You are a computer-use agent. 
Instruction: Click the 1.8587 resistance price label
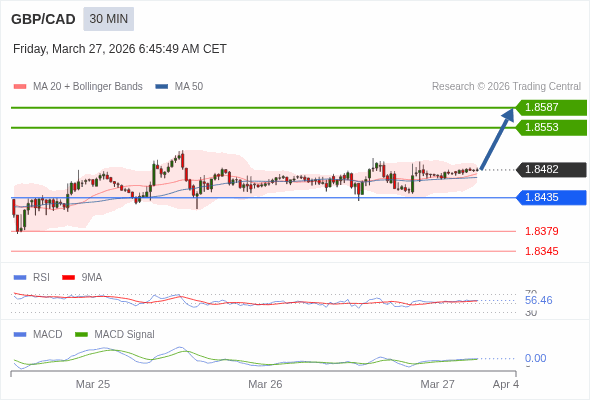coord(551,108)
